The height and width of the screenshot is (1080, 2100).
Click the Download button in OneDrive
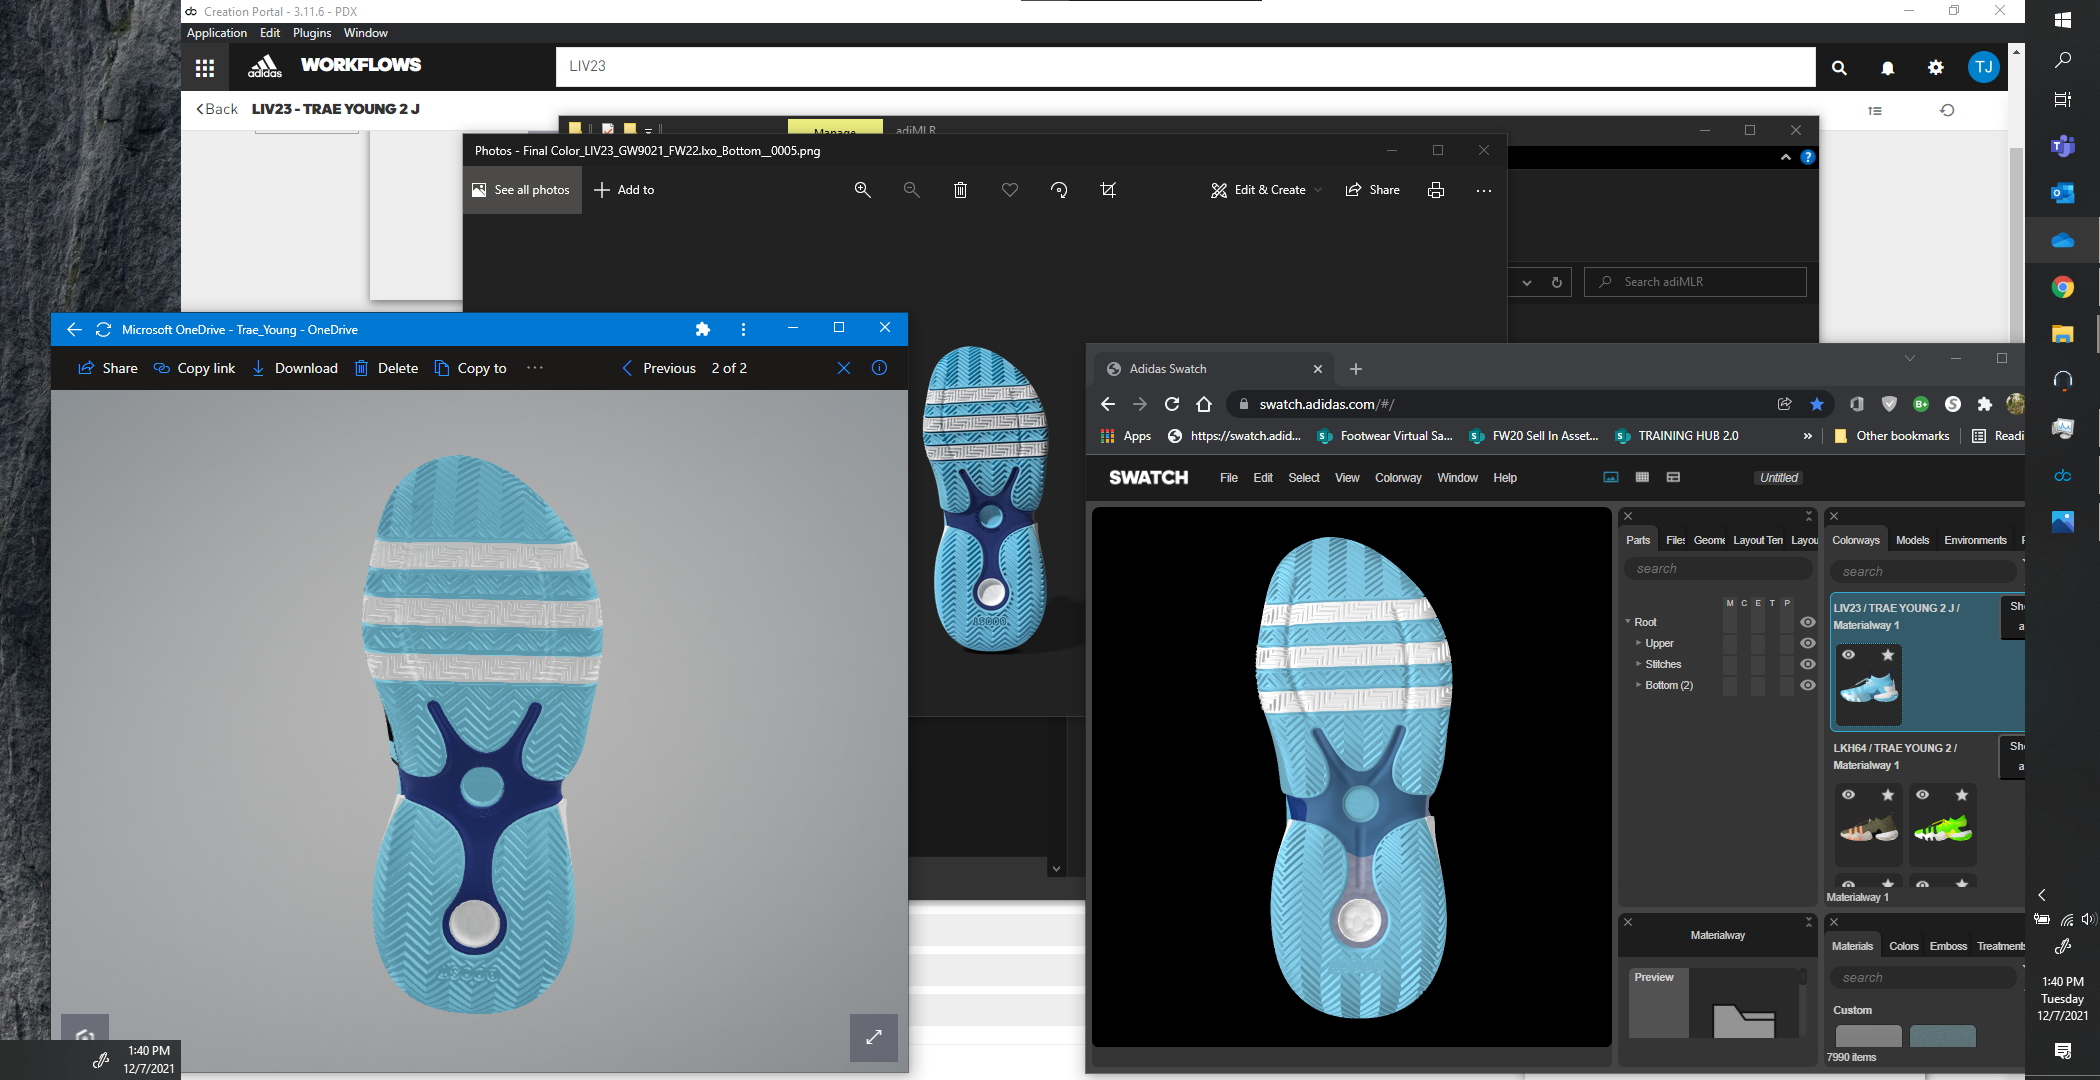point(295,368)
